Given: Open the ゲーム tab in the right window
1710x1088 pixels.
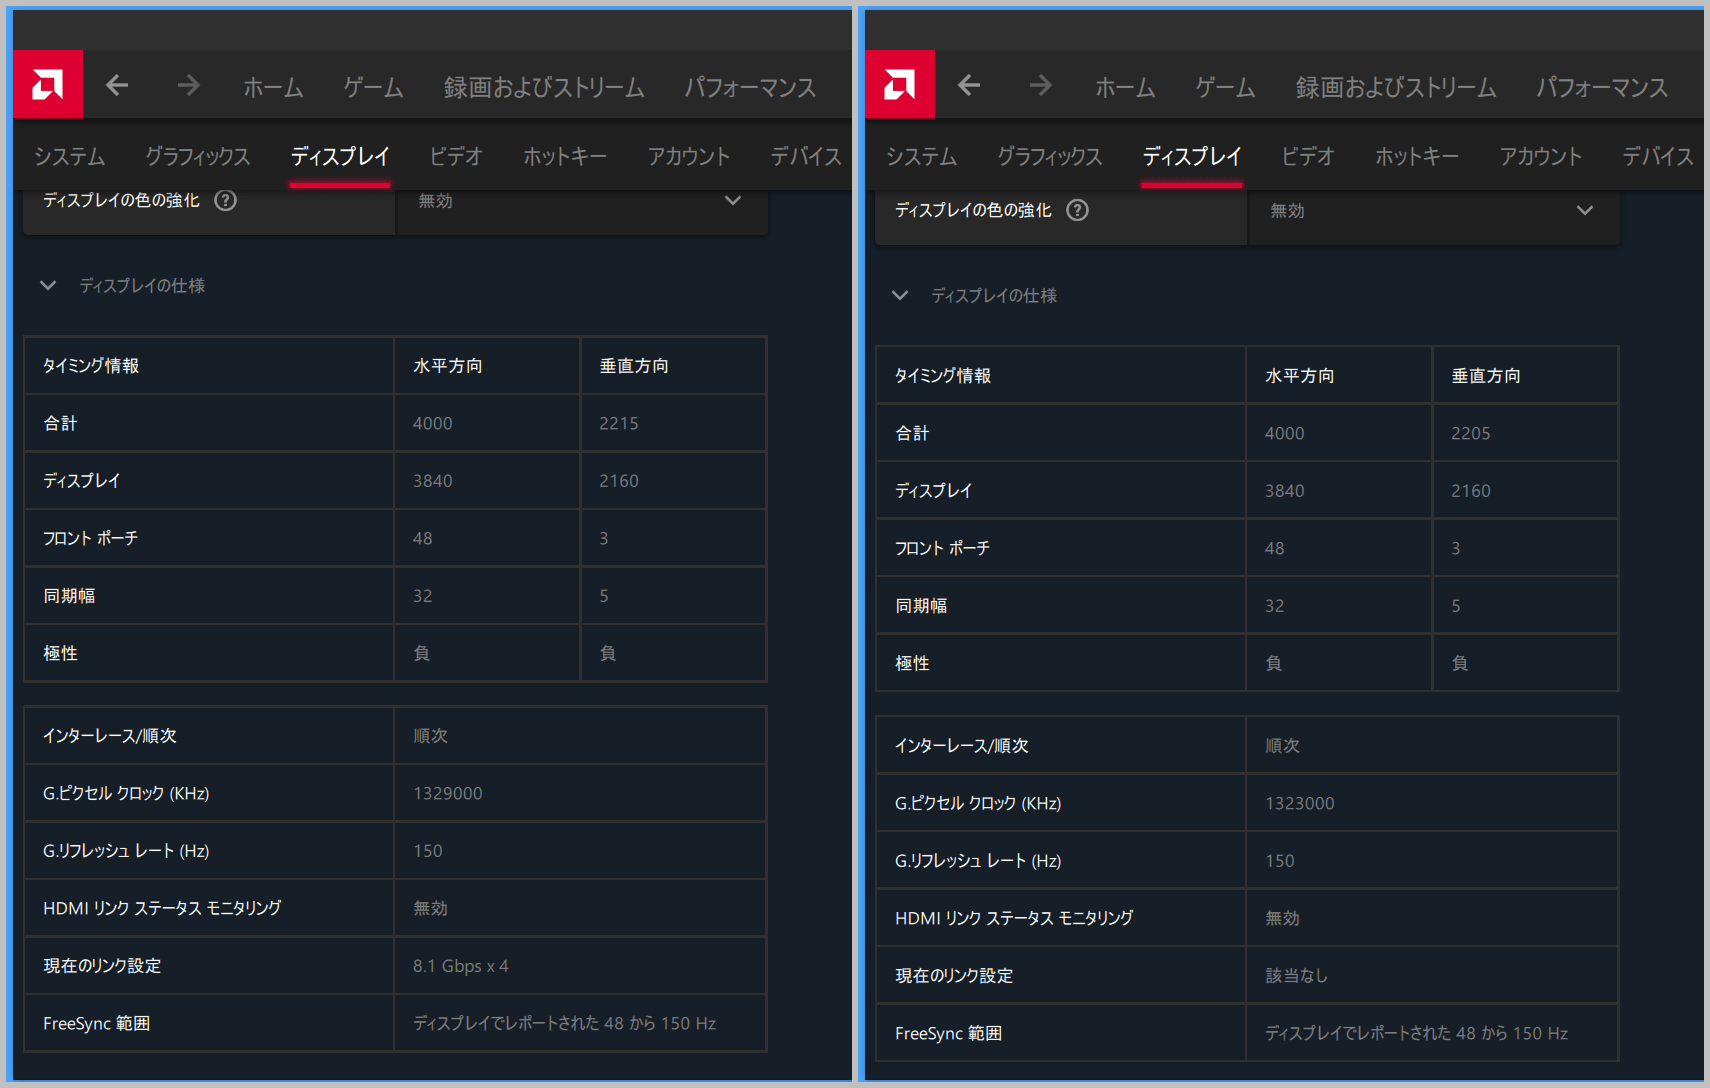Looking at the screenshot, I should click(x=1225, y=87).
